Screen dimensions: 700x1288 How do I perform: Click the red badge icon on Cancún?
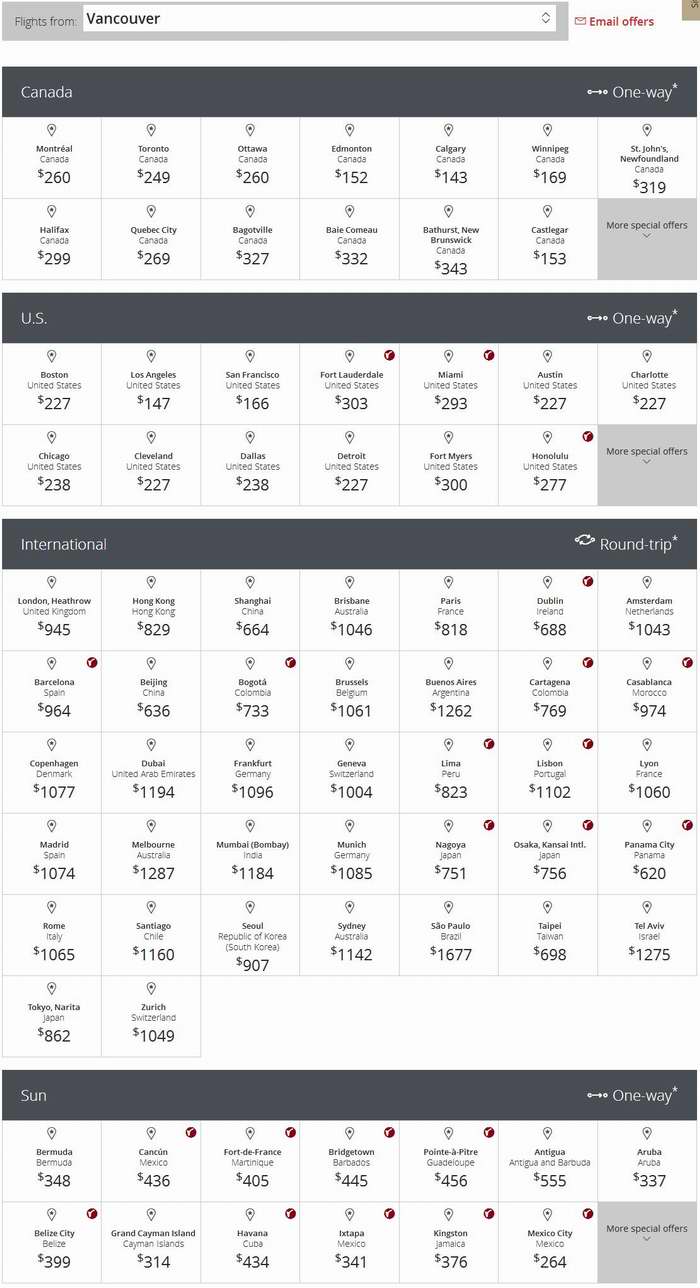click(191, 1132)
